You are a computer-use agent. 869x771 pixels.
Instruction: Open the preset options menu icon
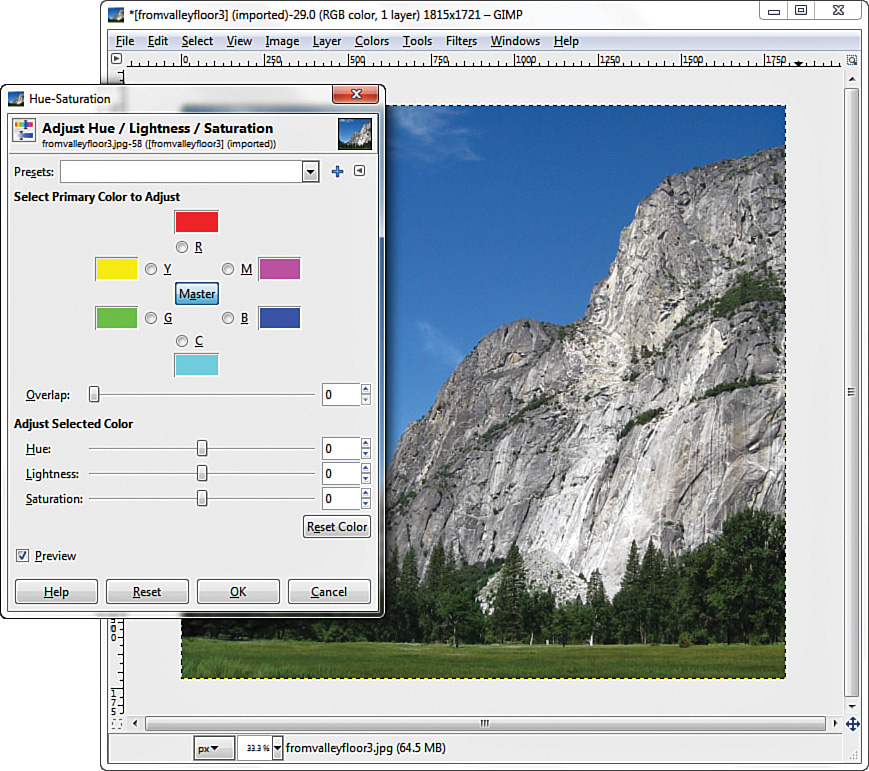click(x=358, y=171)
